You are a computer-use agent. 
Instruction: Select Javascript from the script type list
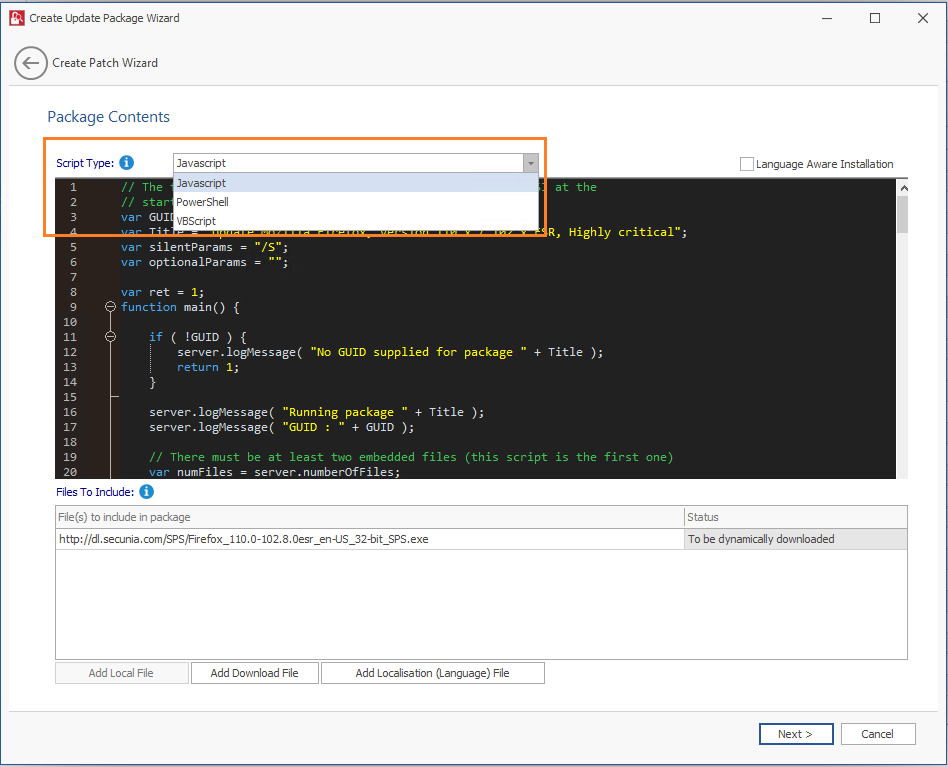(356, 183)
